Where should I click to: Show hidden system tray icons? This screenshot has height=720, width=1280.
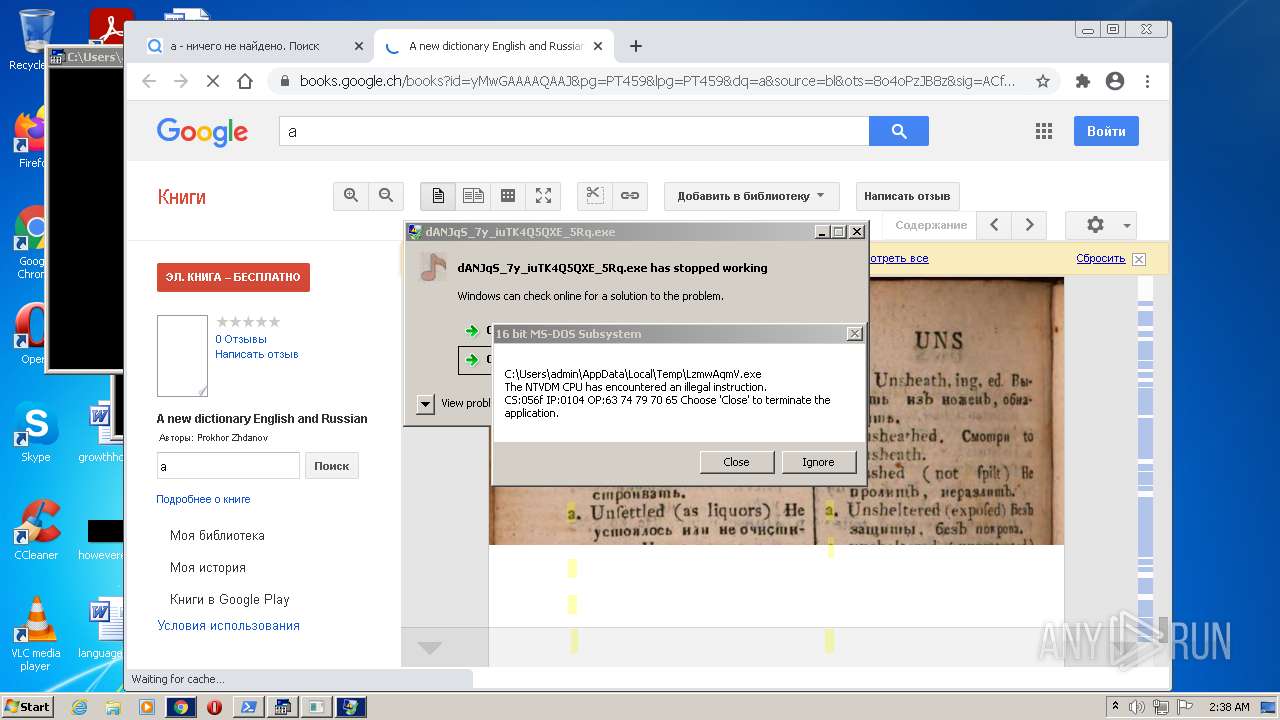coord(1115,707)
